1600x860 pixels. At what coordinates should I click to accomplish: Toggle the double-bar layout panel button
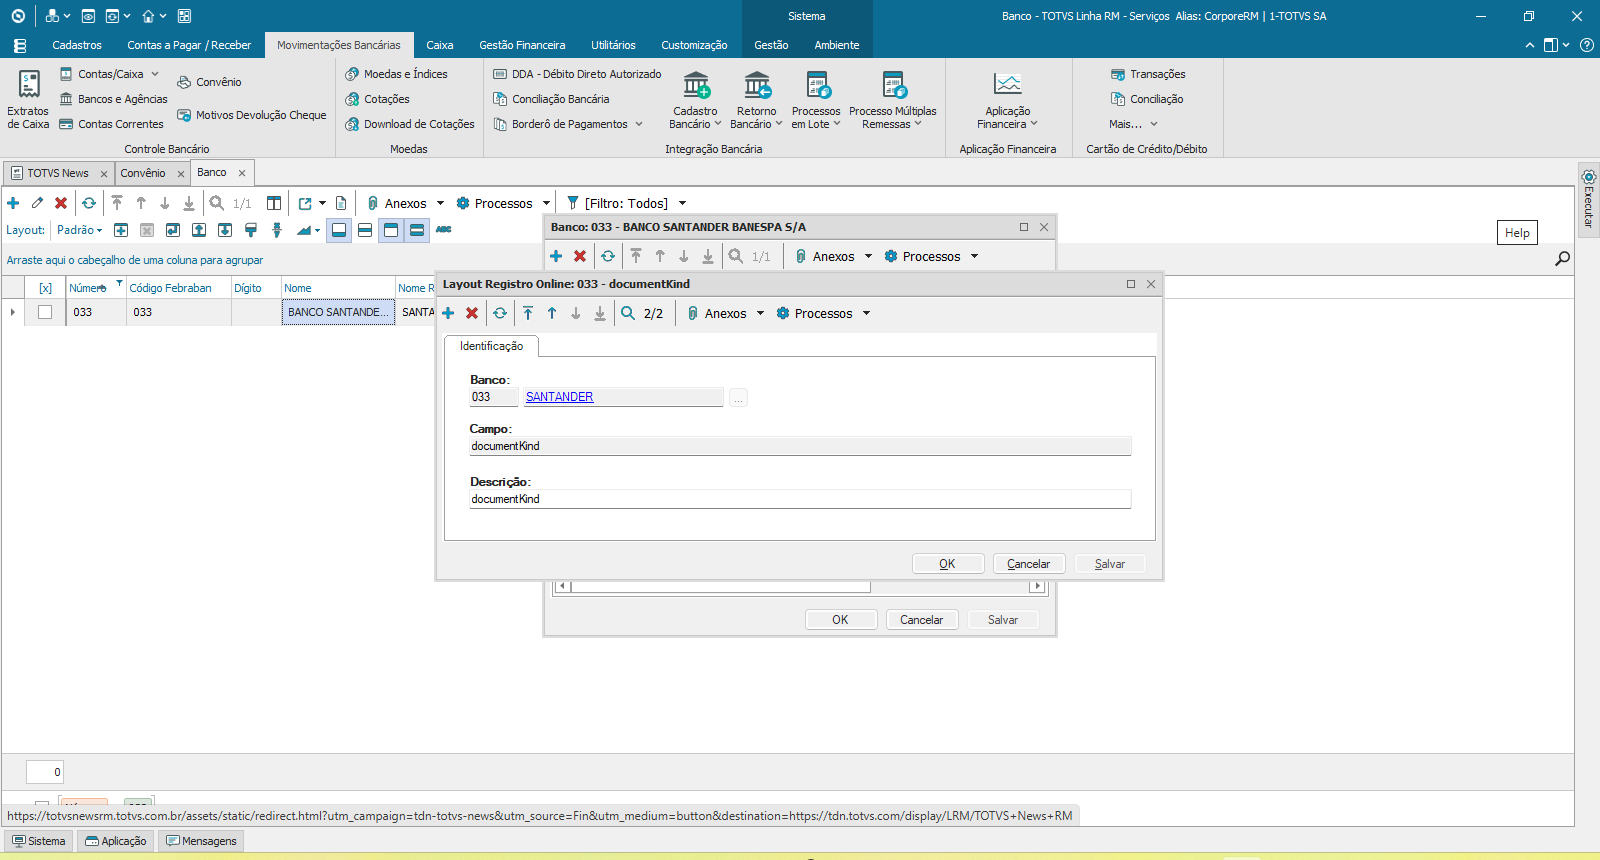click(x=417, y=230)
